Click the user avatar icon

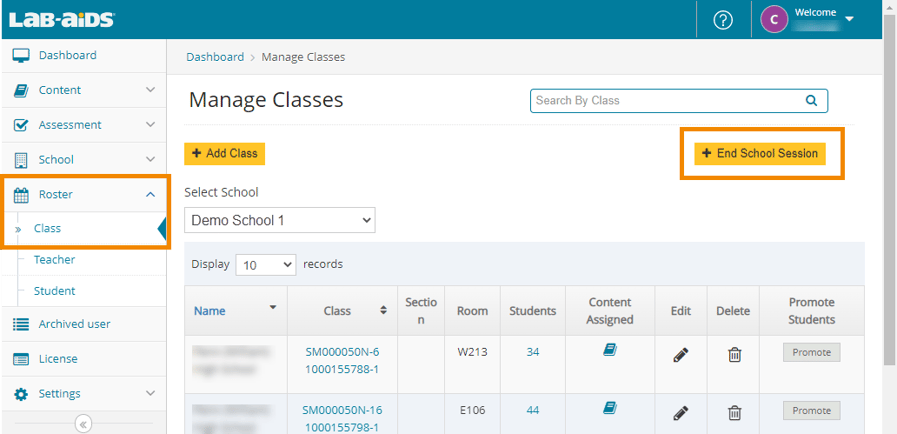pyautogui.click(x=774, y=19)
